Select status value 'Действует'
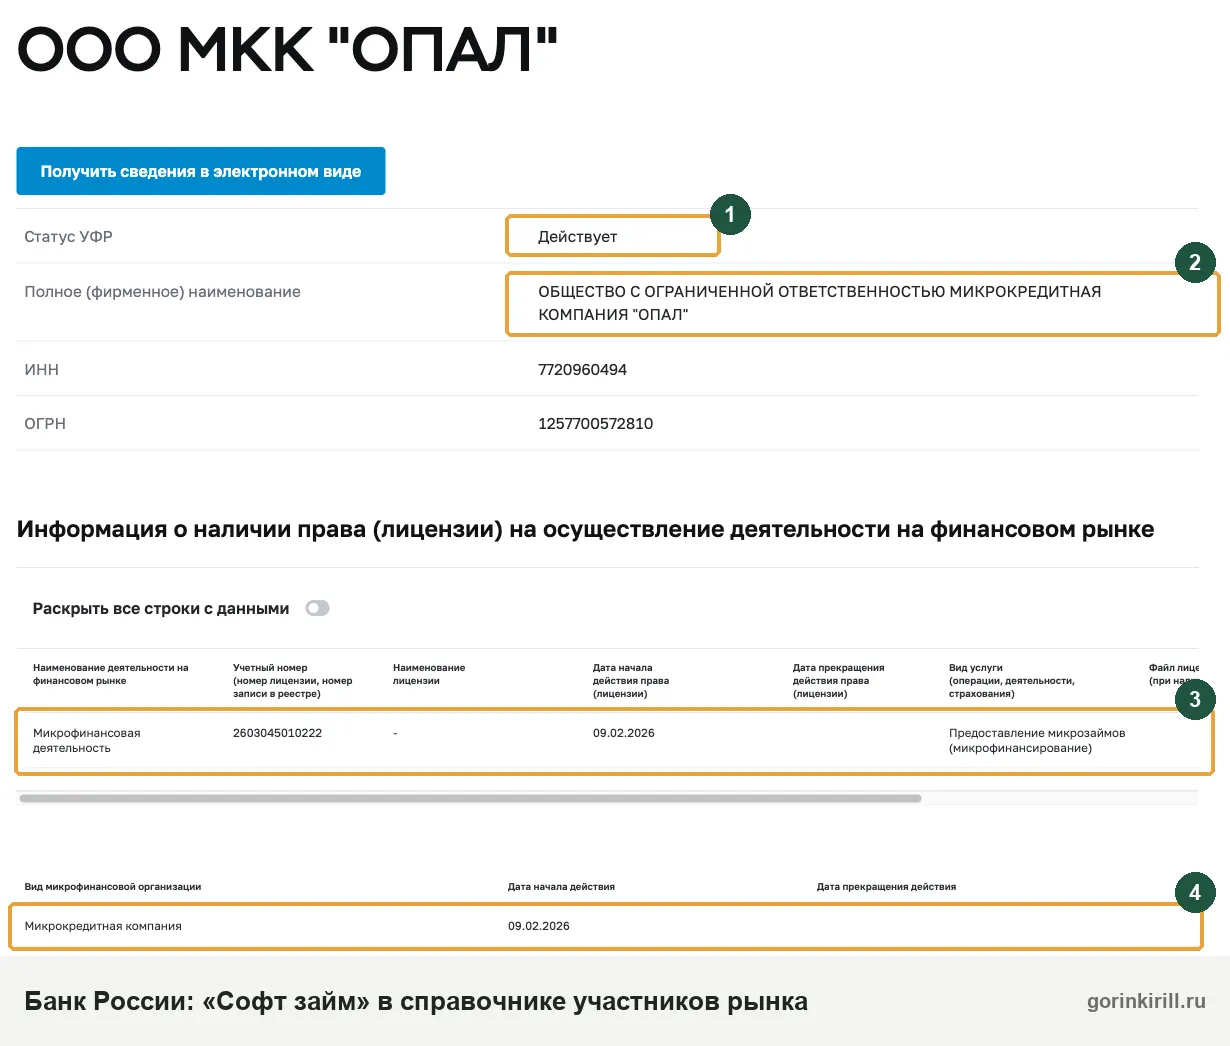Image resolution: width=1230 pixels, height=1046 pixels. pos(577,237)
